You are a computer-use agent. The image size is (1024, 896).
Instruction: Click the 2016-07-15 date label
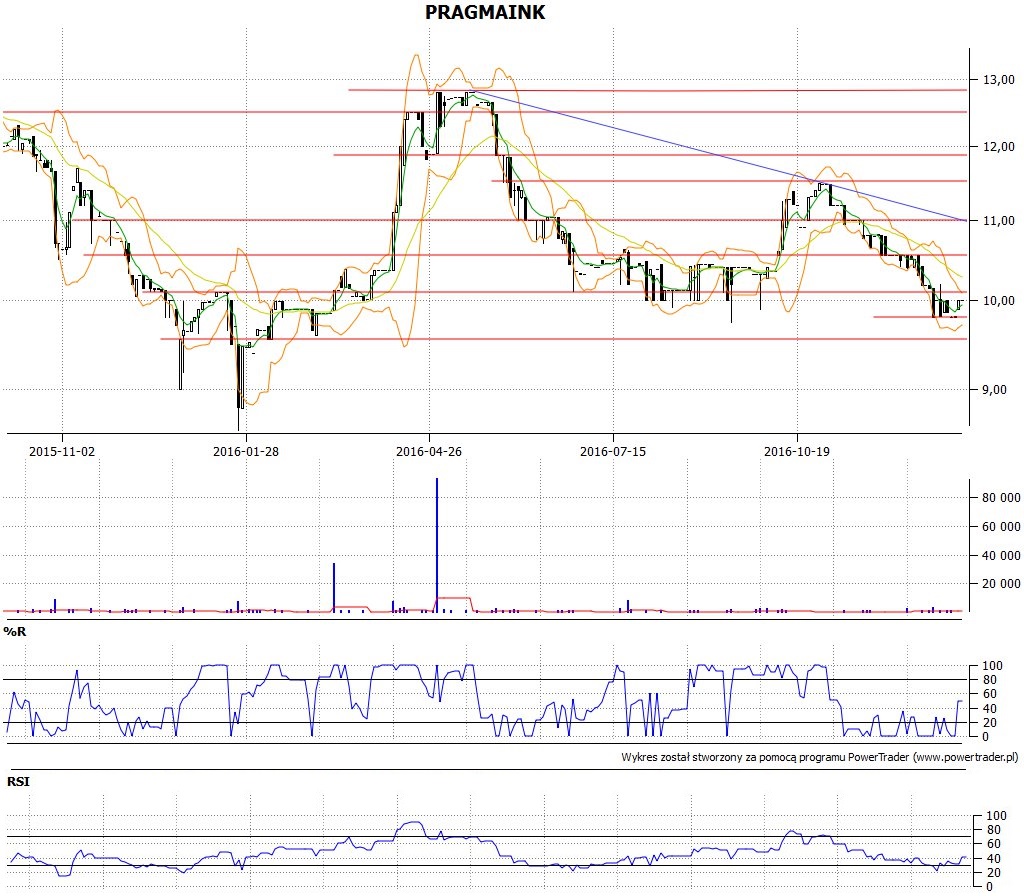point(613,451)
